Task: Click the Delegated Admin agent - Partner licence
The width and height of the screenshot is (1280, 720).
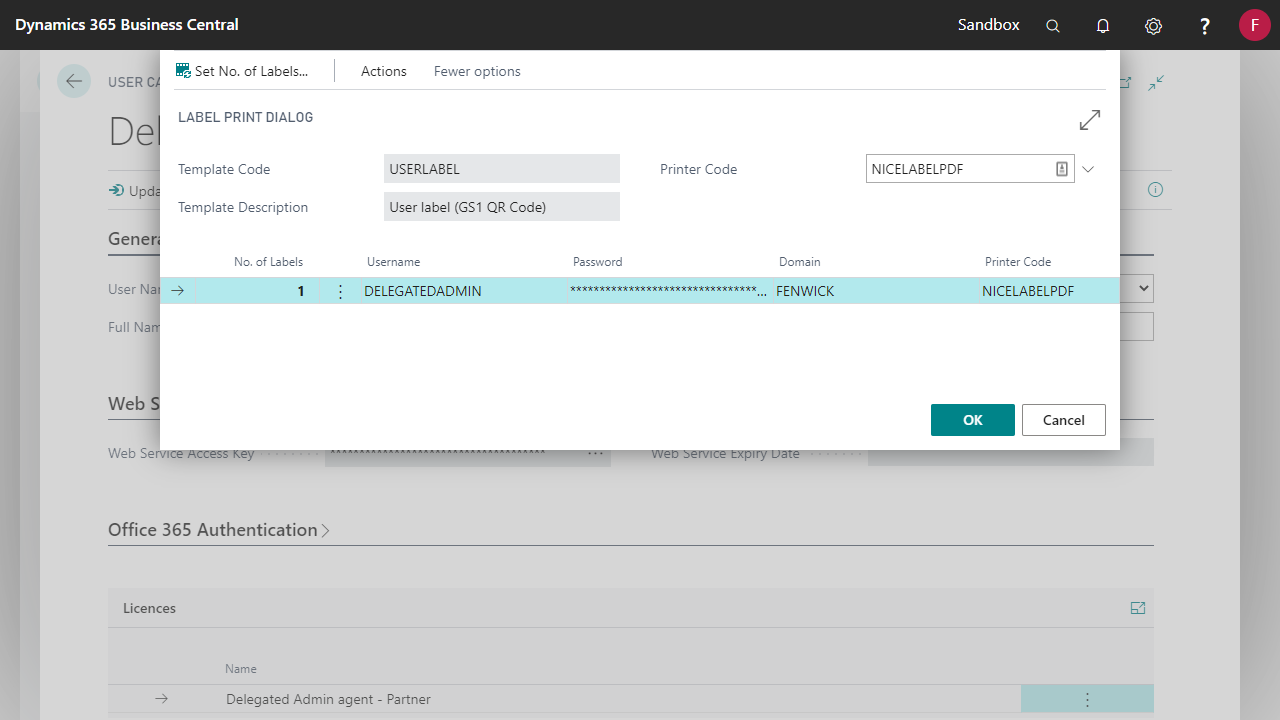Action: click(x=328, y=699)
